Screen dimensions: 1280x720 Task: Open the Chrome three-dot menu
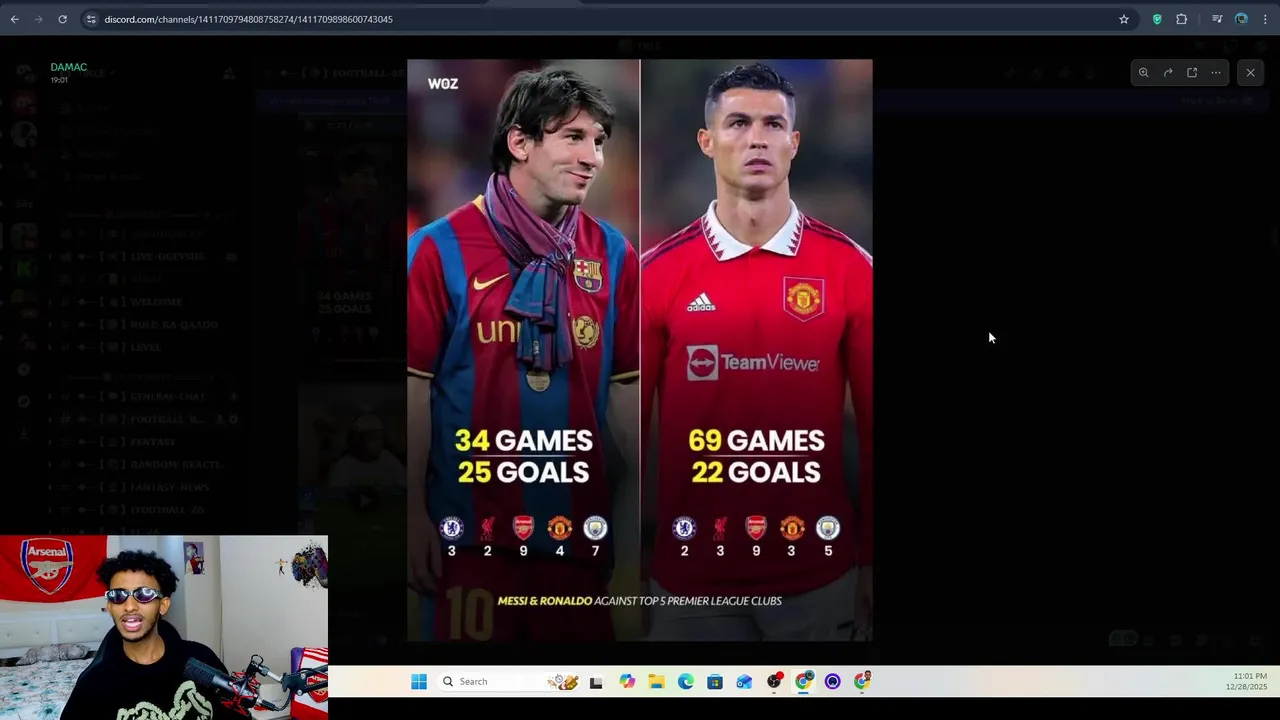tap(1265, 19)
